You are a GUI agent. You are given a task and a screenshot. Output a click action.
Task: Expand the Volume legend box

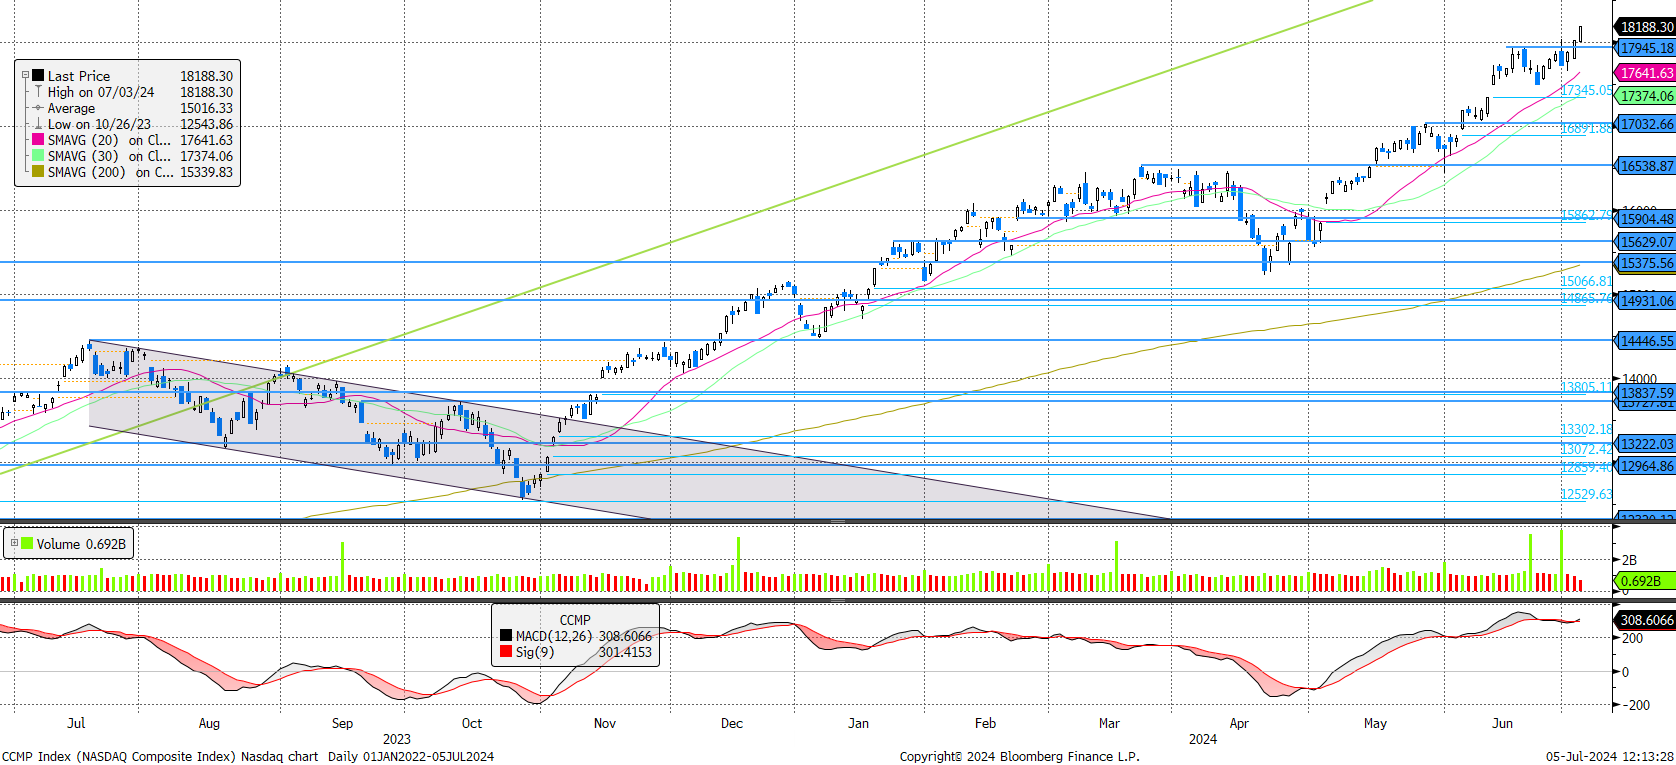[x=14, y=544]
